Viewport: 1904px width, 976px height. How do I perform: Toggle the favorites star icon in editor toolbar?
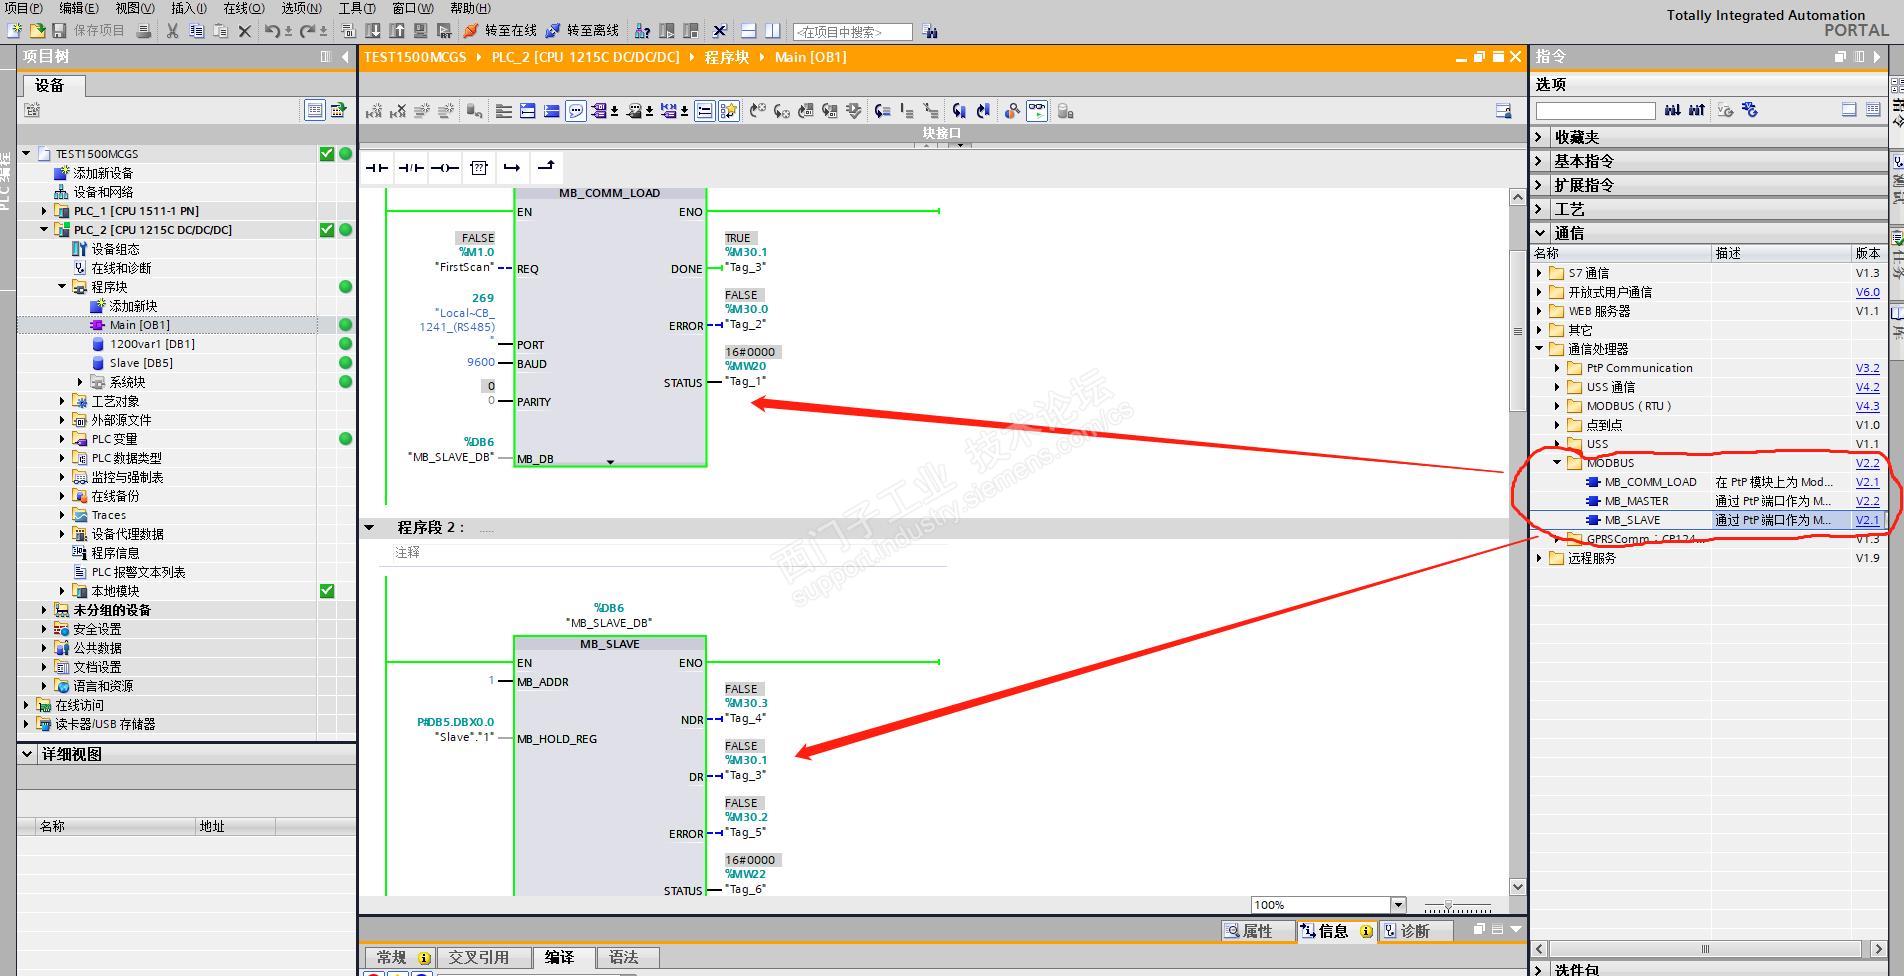(729, 111)
